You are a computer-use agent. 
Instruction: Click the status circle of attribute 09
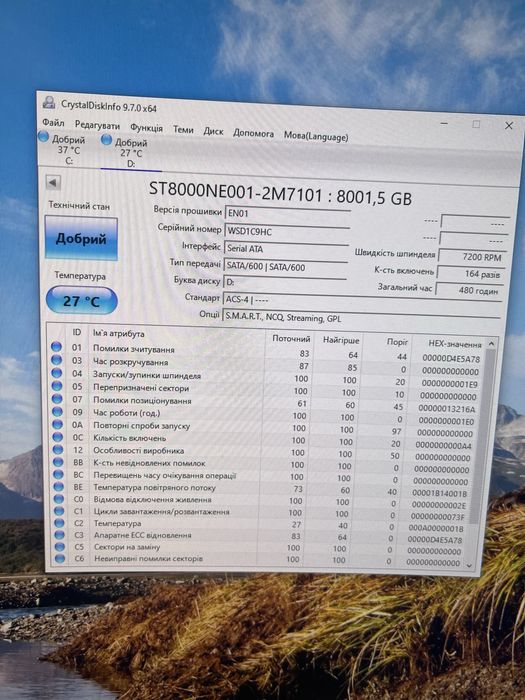pyautogui.click(x=57, y=411)
